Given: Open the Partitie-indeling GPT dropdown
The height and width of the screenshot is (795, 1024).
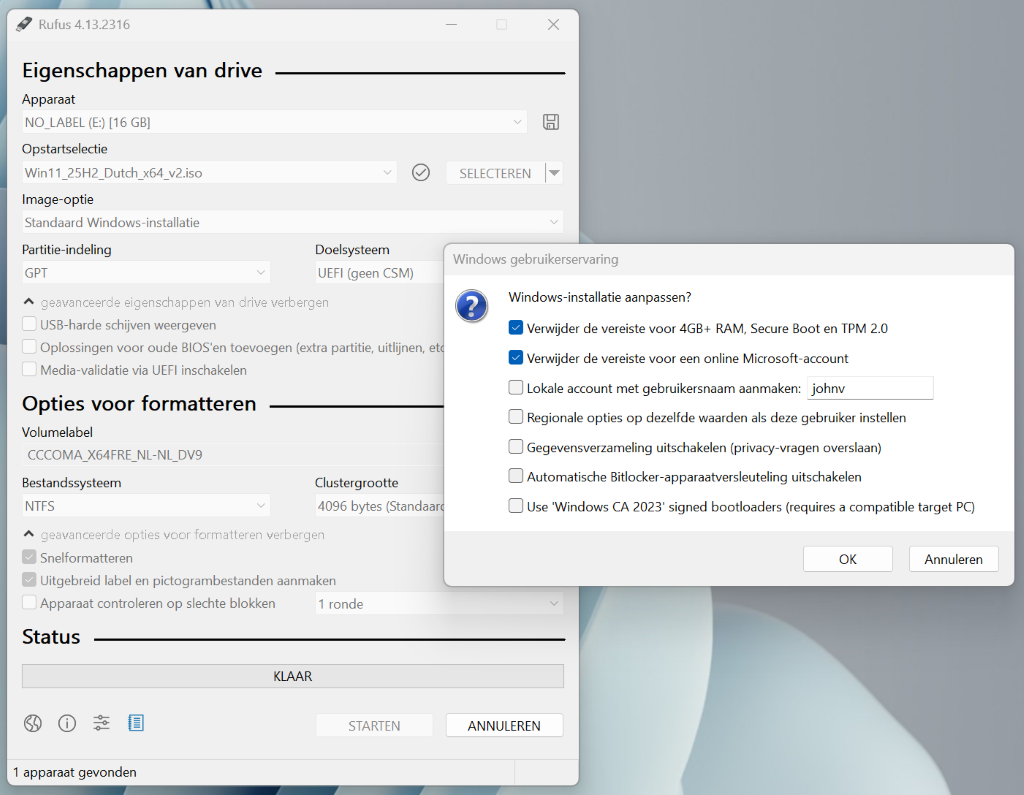Looking at the screenshot, I should coord(146,272).
